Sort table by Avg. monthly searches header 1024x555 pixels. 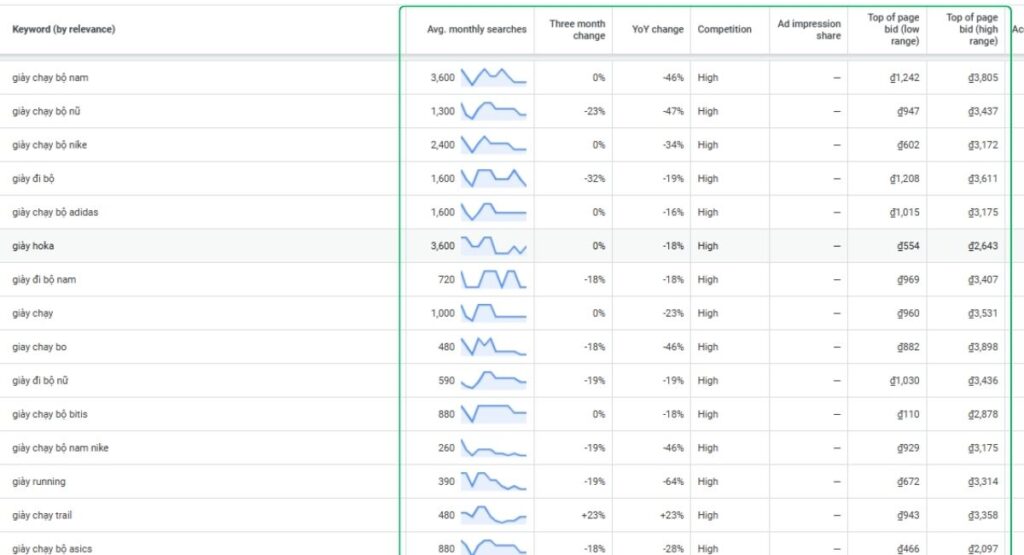tap(476, 30)
